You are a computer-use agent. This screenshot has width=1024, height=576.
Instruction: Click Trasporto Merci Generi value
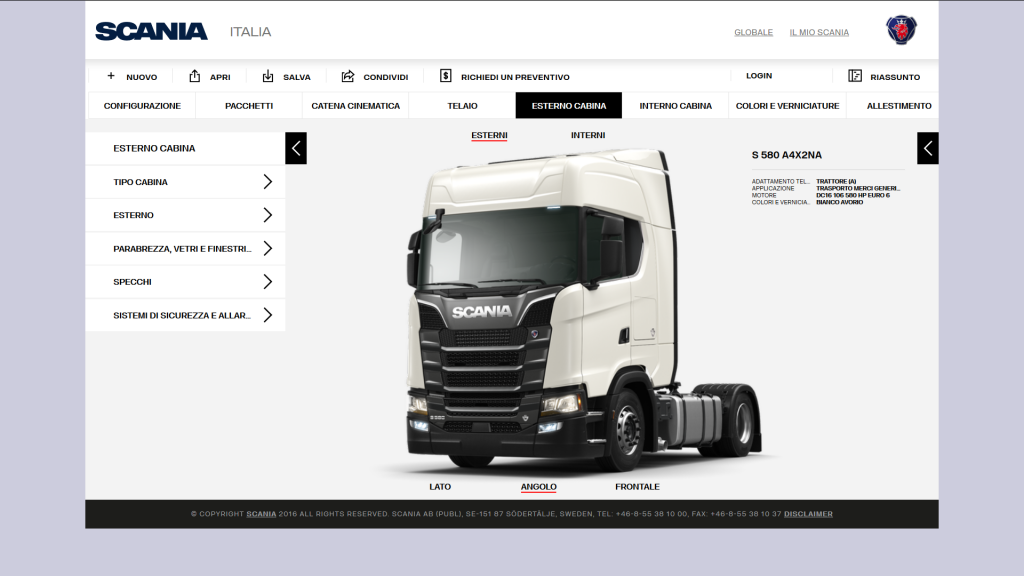(x=857, y=188)
